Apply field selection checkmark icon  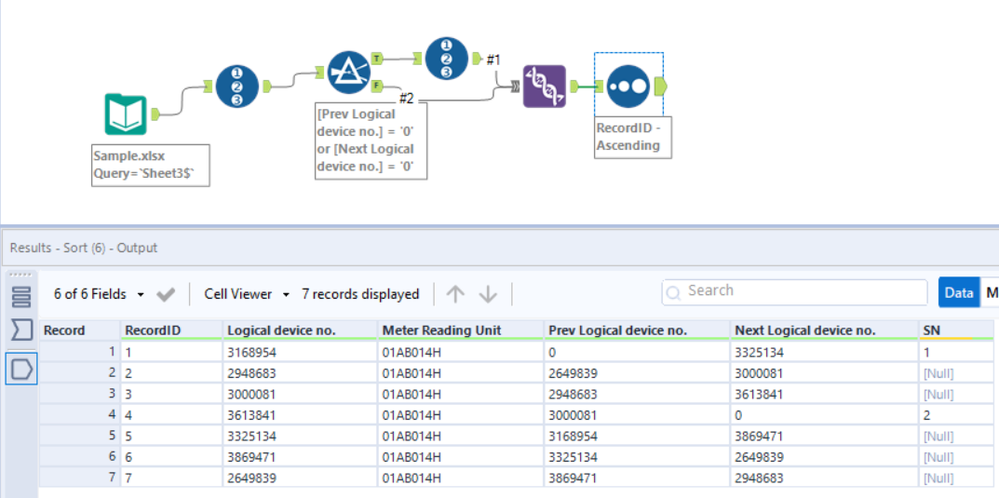(166, 294)
